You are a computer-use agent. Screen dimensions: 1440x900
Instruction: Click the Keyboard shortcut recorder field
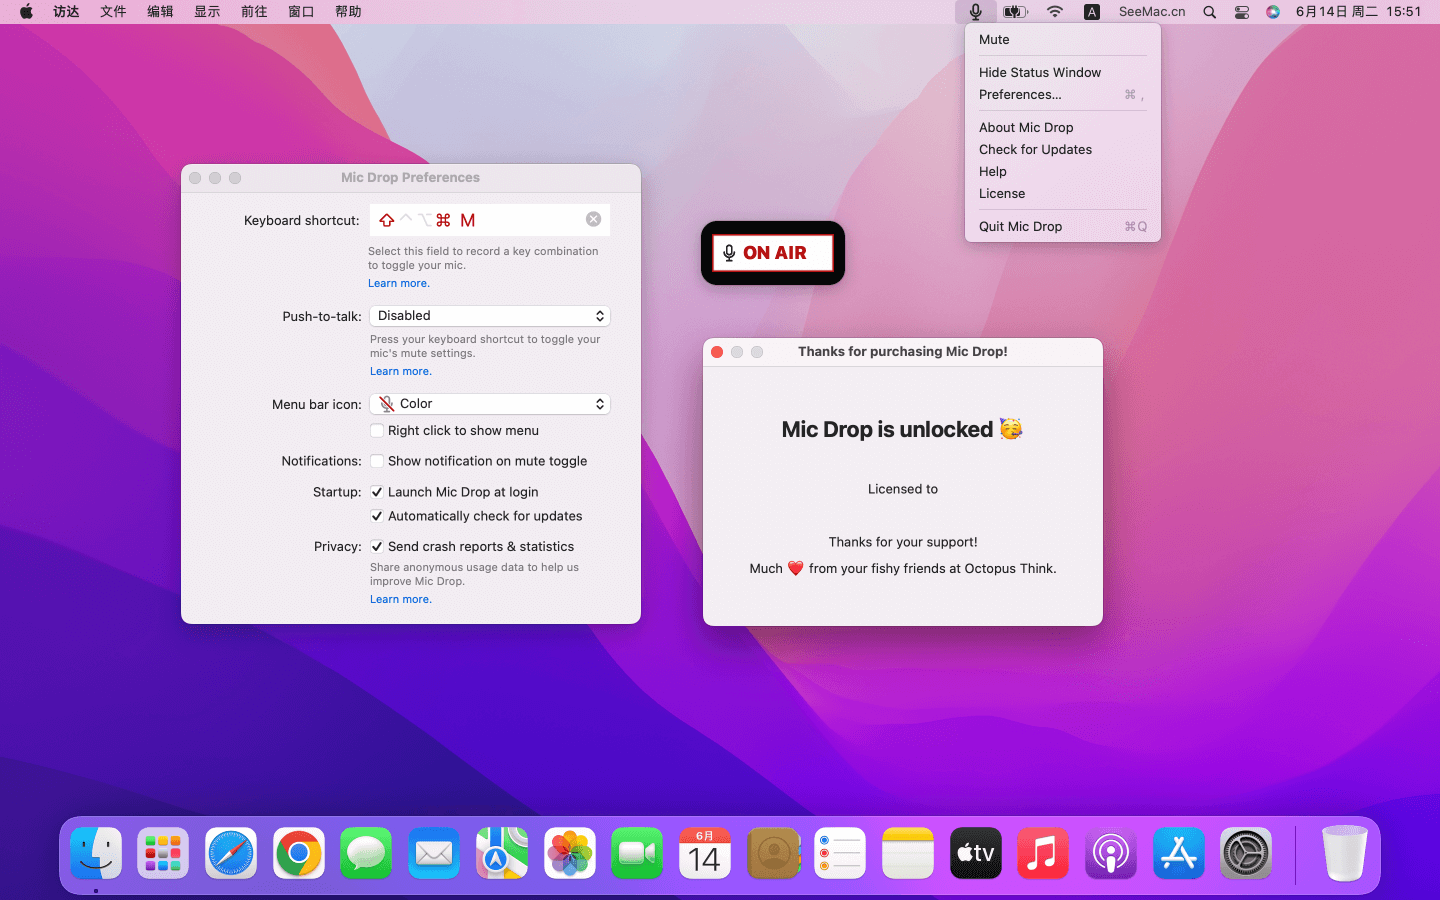[x=490, y=220]
